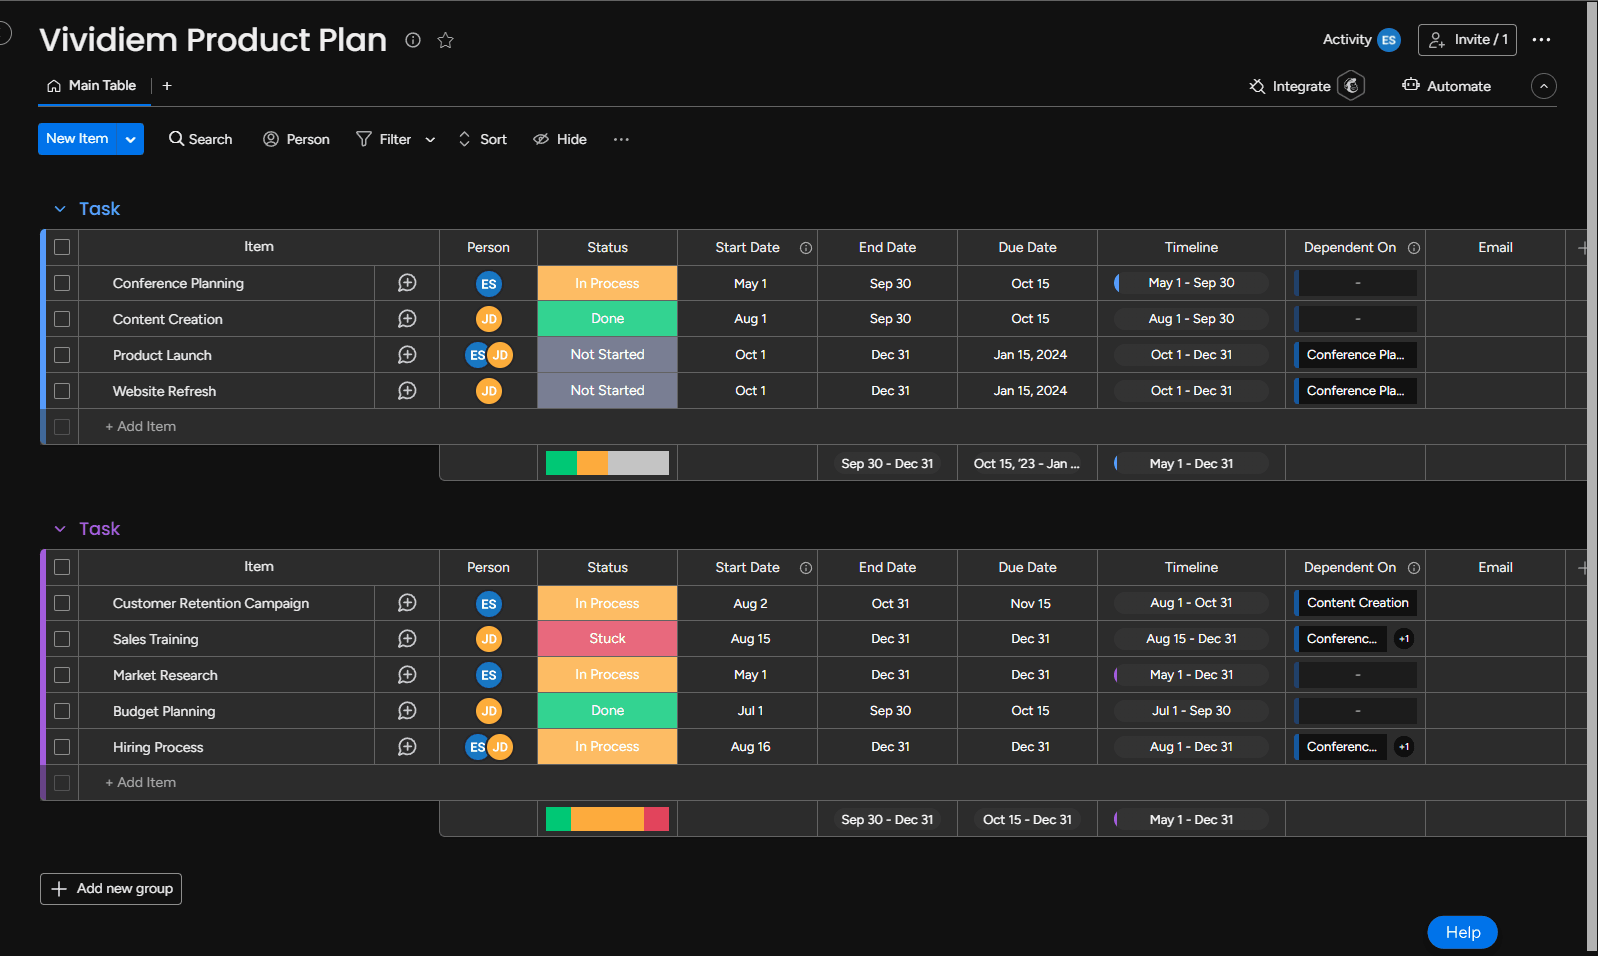Viewport: 1598px width, 956px height.
Task: Check the Sales Training row checkbox
Action: click(62, 639)
